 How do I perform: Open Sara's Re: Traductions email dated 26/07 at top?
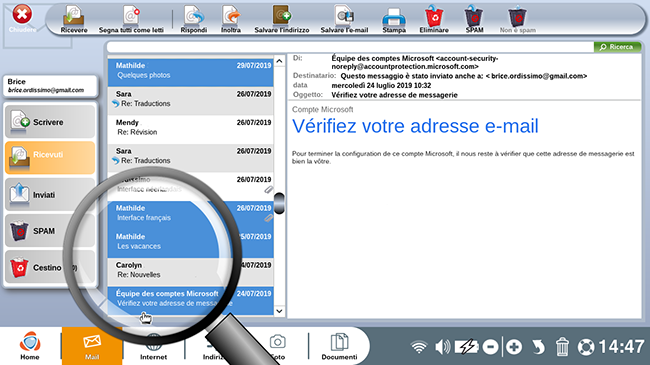[191, 100]
